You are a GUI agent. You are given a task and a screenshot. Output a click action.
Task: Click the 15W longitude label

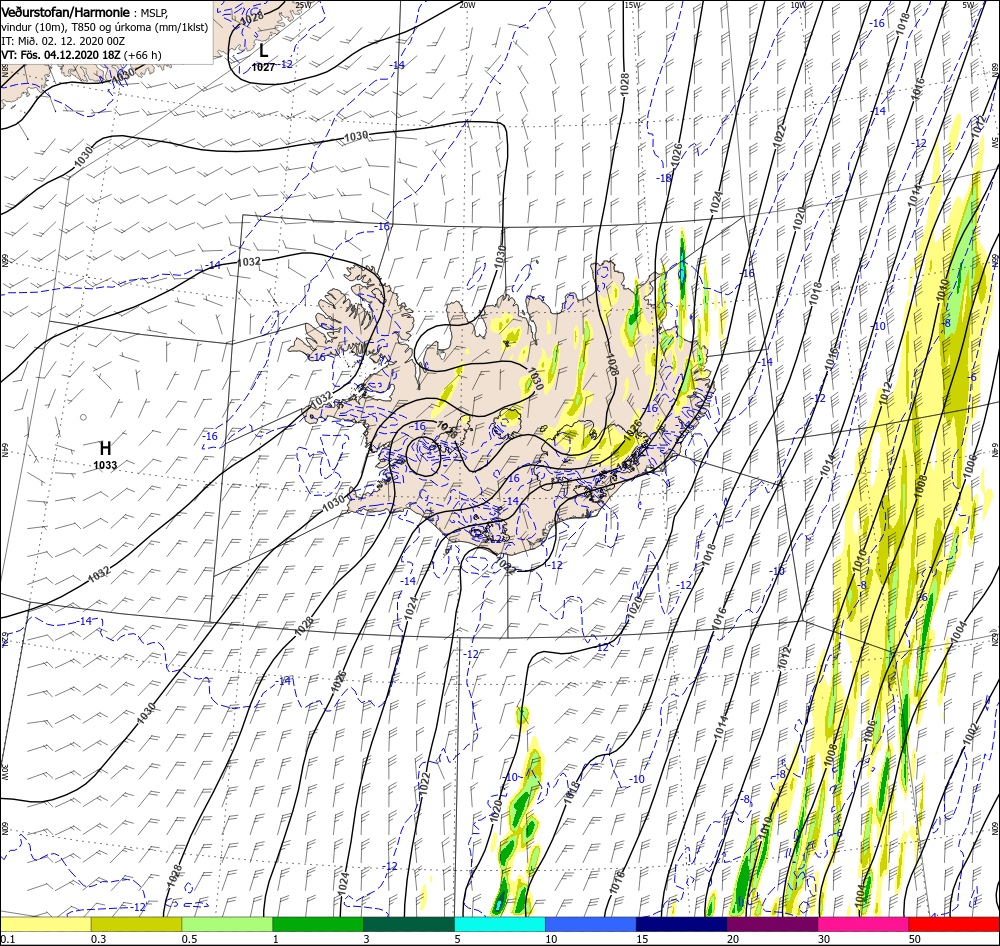(x=633, y=4)
